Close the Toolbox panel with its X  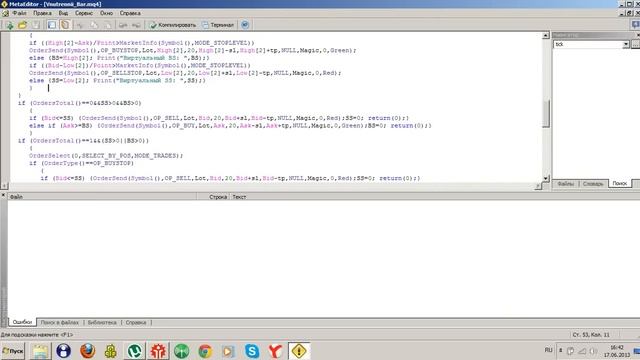tap(3, 196)
